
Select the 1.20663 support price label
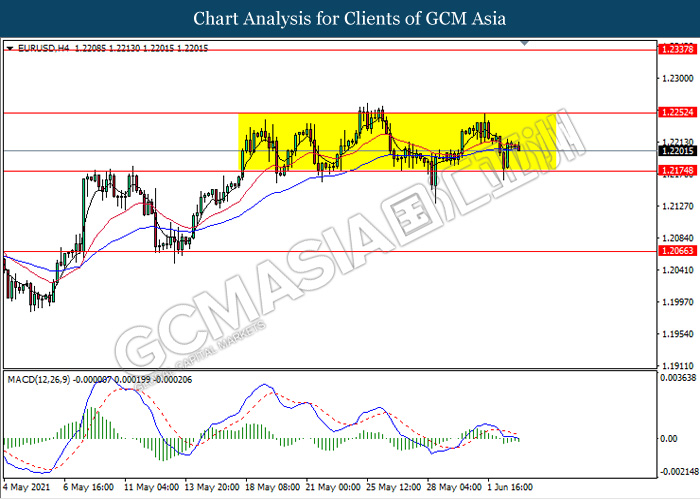pyautogui.click(x=677, y=250)
